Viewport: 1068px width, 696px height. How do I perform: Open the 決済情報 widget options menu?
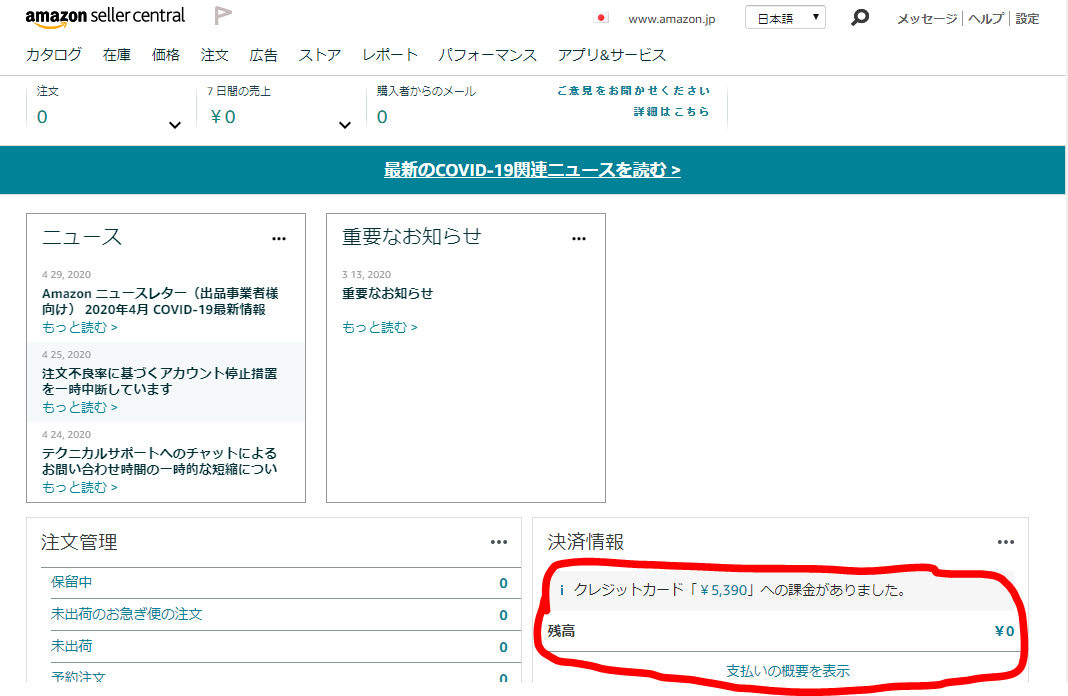pos(1005,542)
